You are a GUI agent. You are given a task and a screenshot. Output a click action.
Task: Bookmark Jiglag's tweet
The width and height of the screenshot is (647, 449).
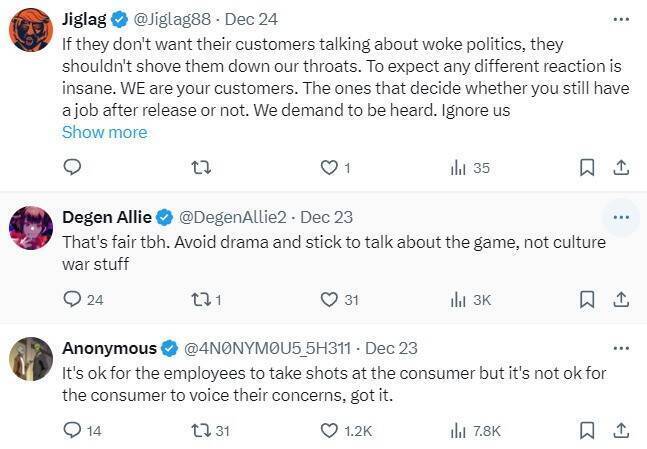[588, 168]
